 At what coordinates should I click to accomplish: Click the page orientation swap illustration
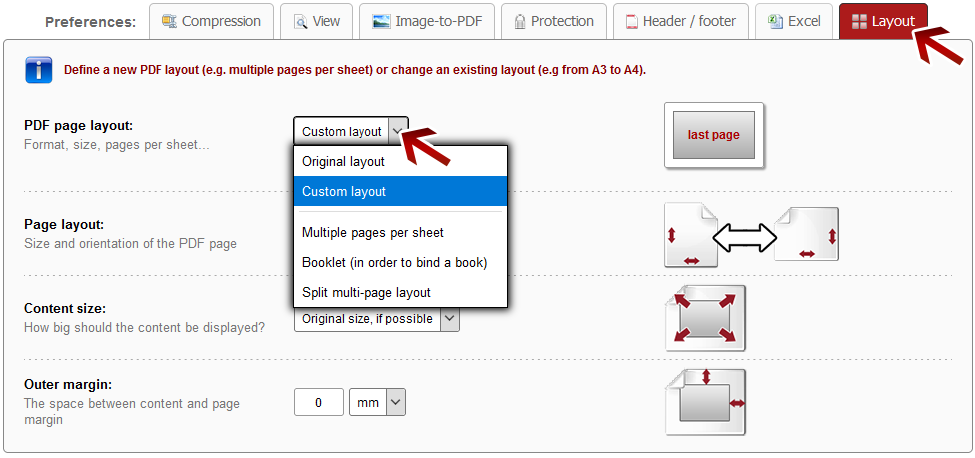click(x=750, y=236)
